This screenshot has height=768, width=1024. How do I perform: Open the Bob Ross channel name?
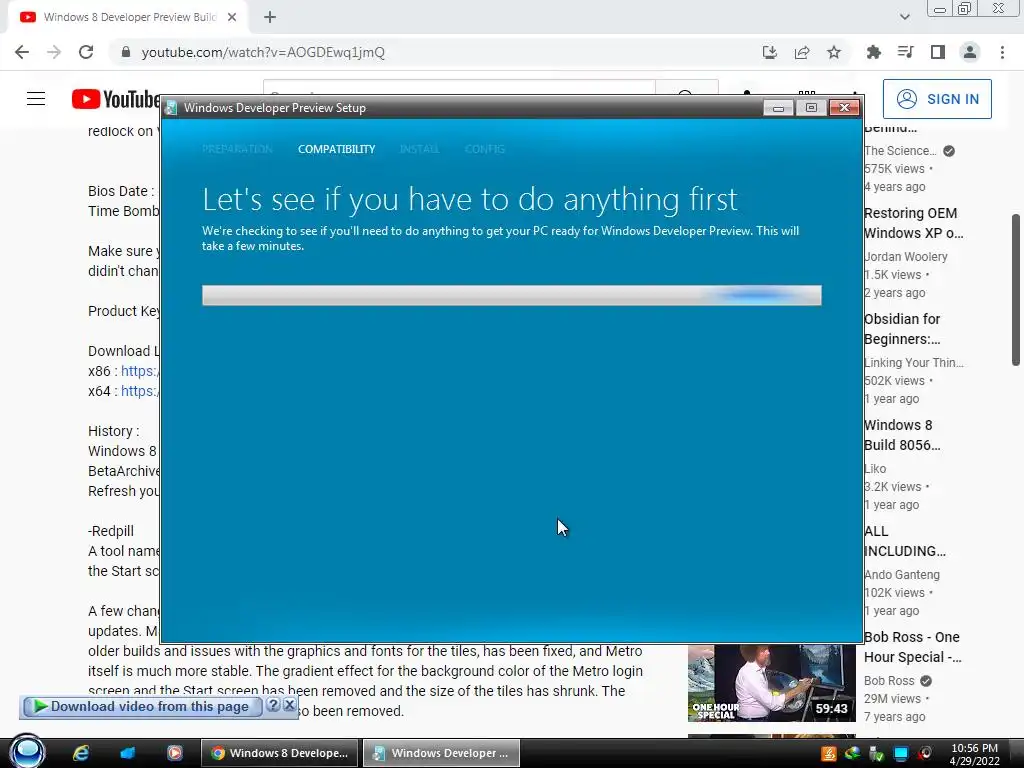(x=889, y=680)
